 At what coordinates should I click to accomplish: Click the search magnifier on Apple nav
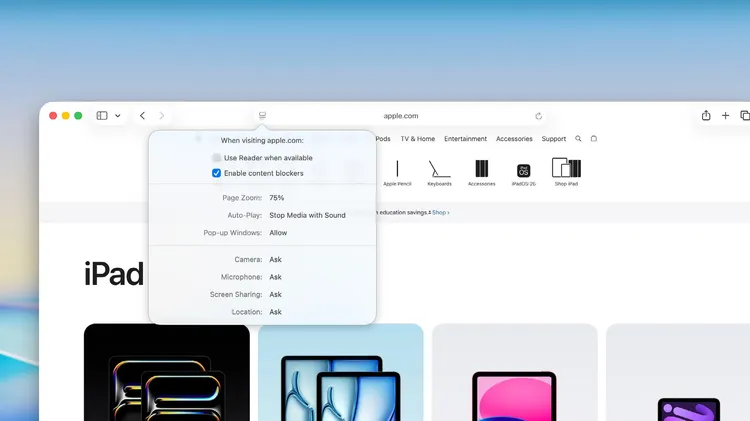coord(578,139)
